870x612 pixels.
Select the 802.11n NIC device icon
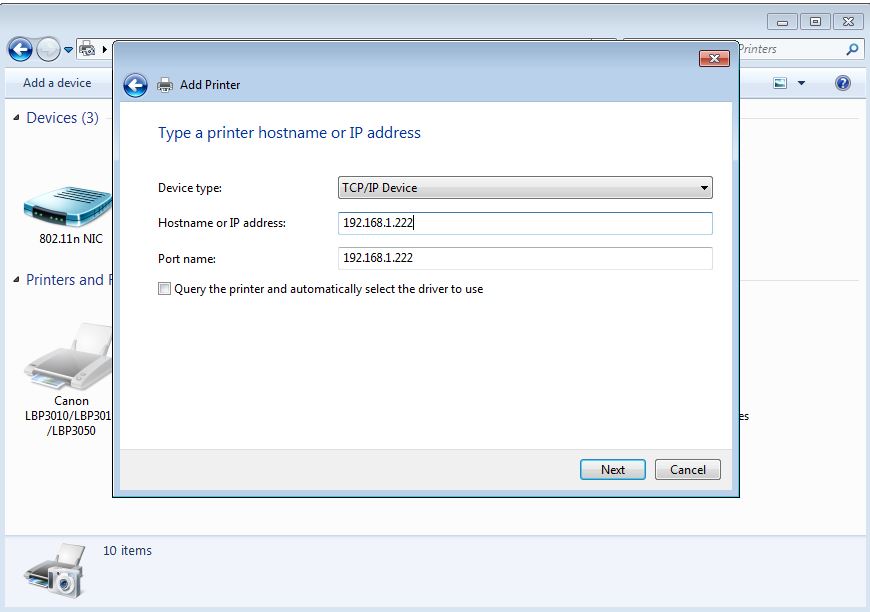point(68,206)
